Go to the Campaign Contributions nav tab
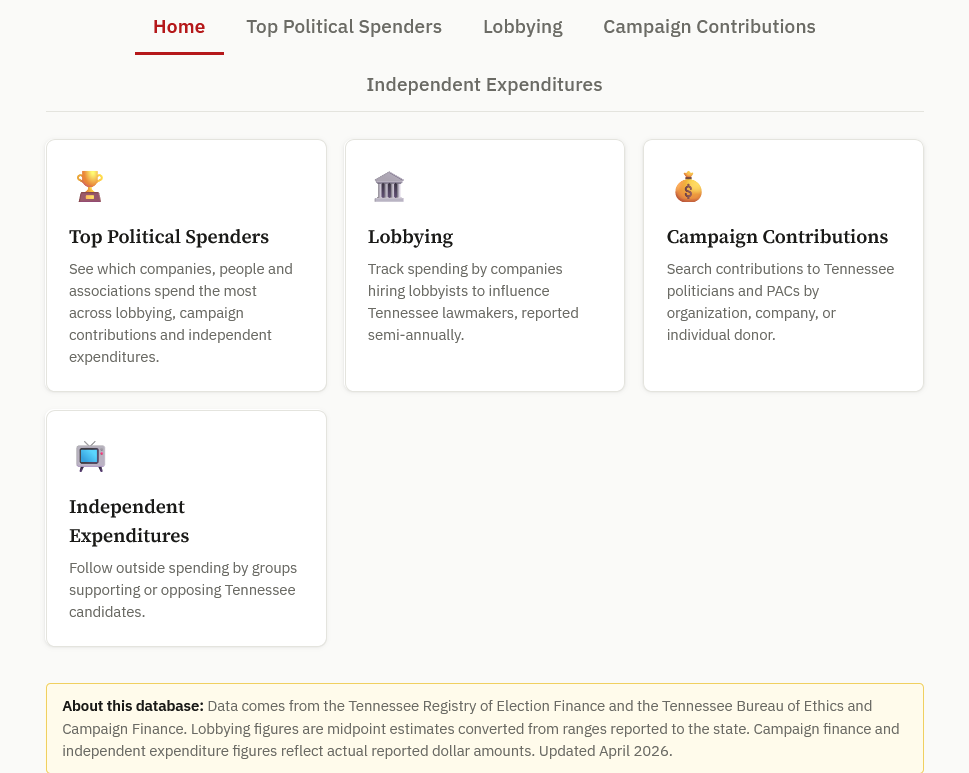 pyautogui.click(x=709, y=27)
